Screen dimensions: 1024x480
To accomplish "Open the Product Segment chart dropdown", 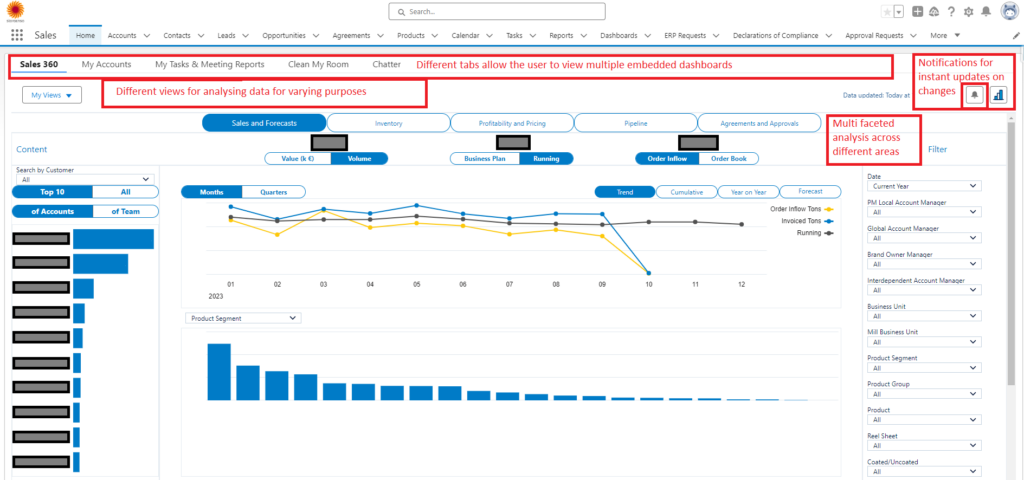I will tap(244, 318).
